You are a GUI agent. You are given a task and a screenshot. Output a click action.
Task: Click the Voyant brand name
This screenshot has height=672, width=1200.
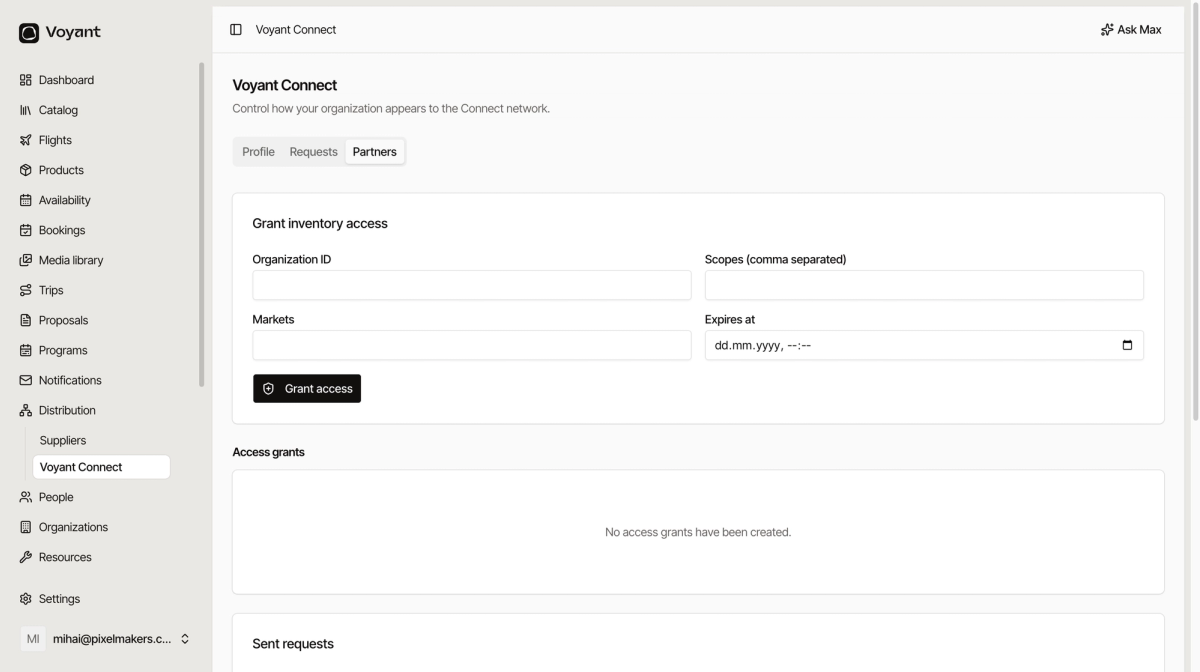coord(73,32)
